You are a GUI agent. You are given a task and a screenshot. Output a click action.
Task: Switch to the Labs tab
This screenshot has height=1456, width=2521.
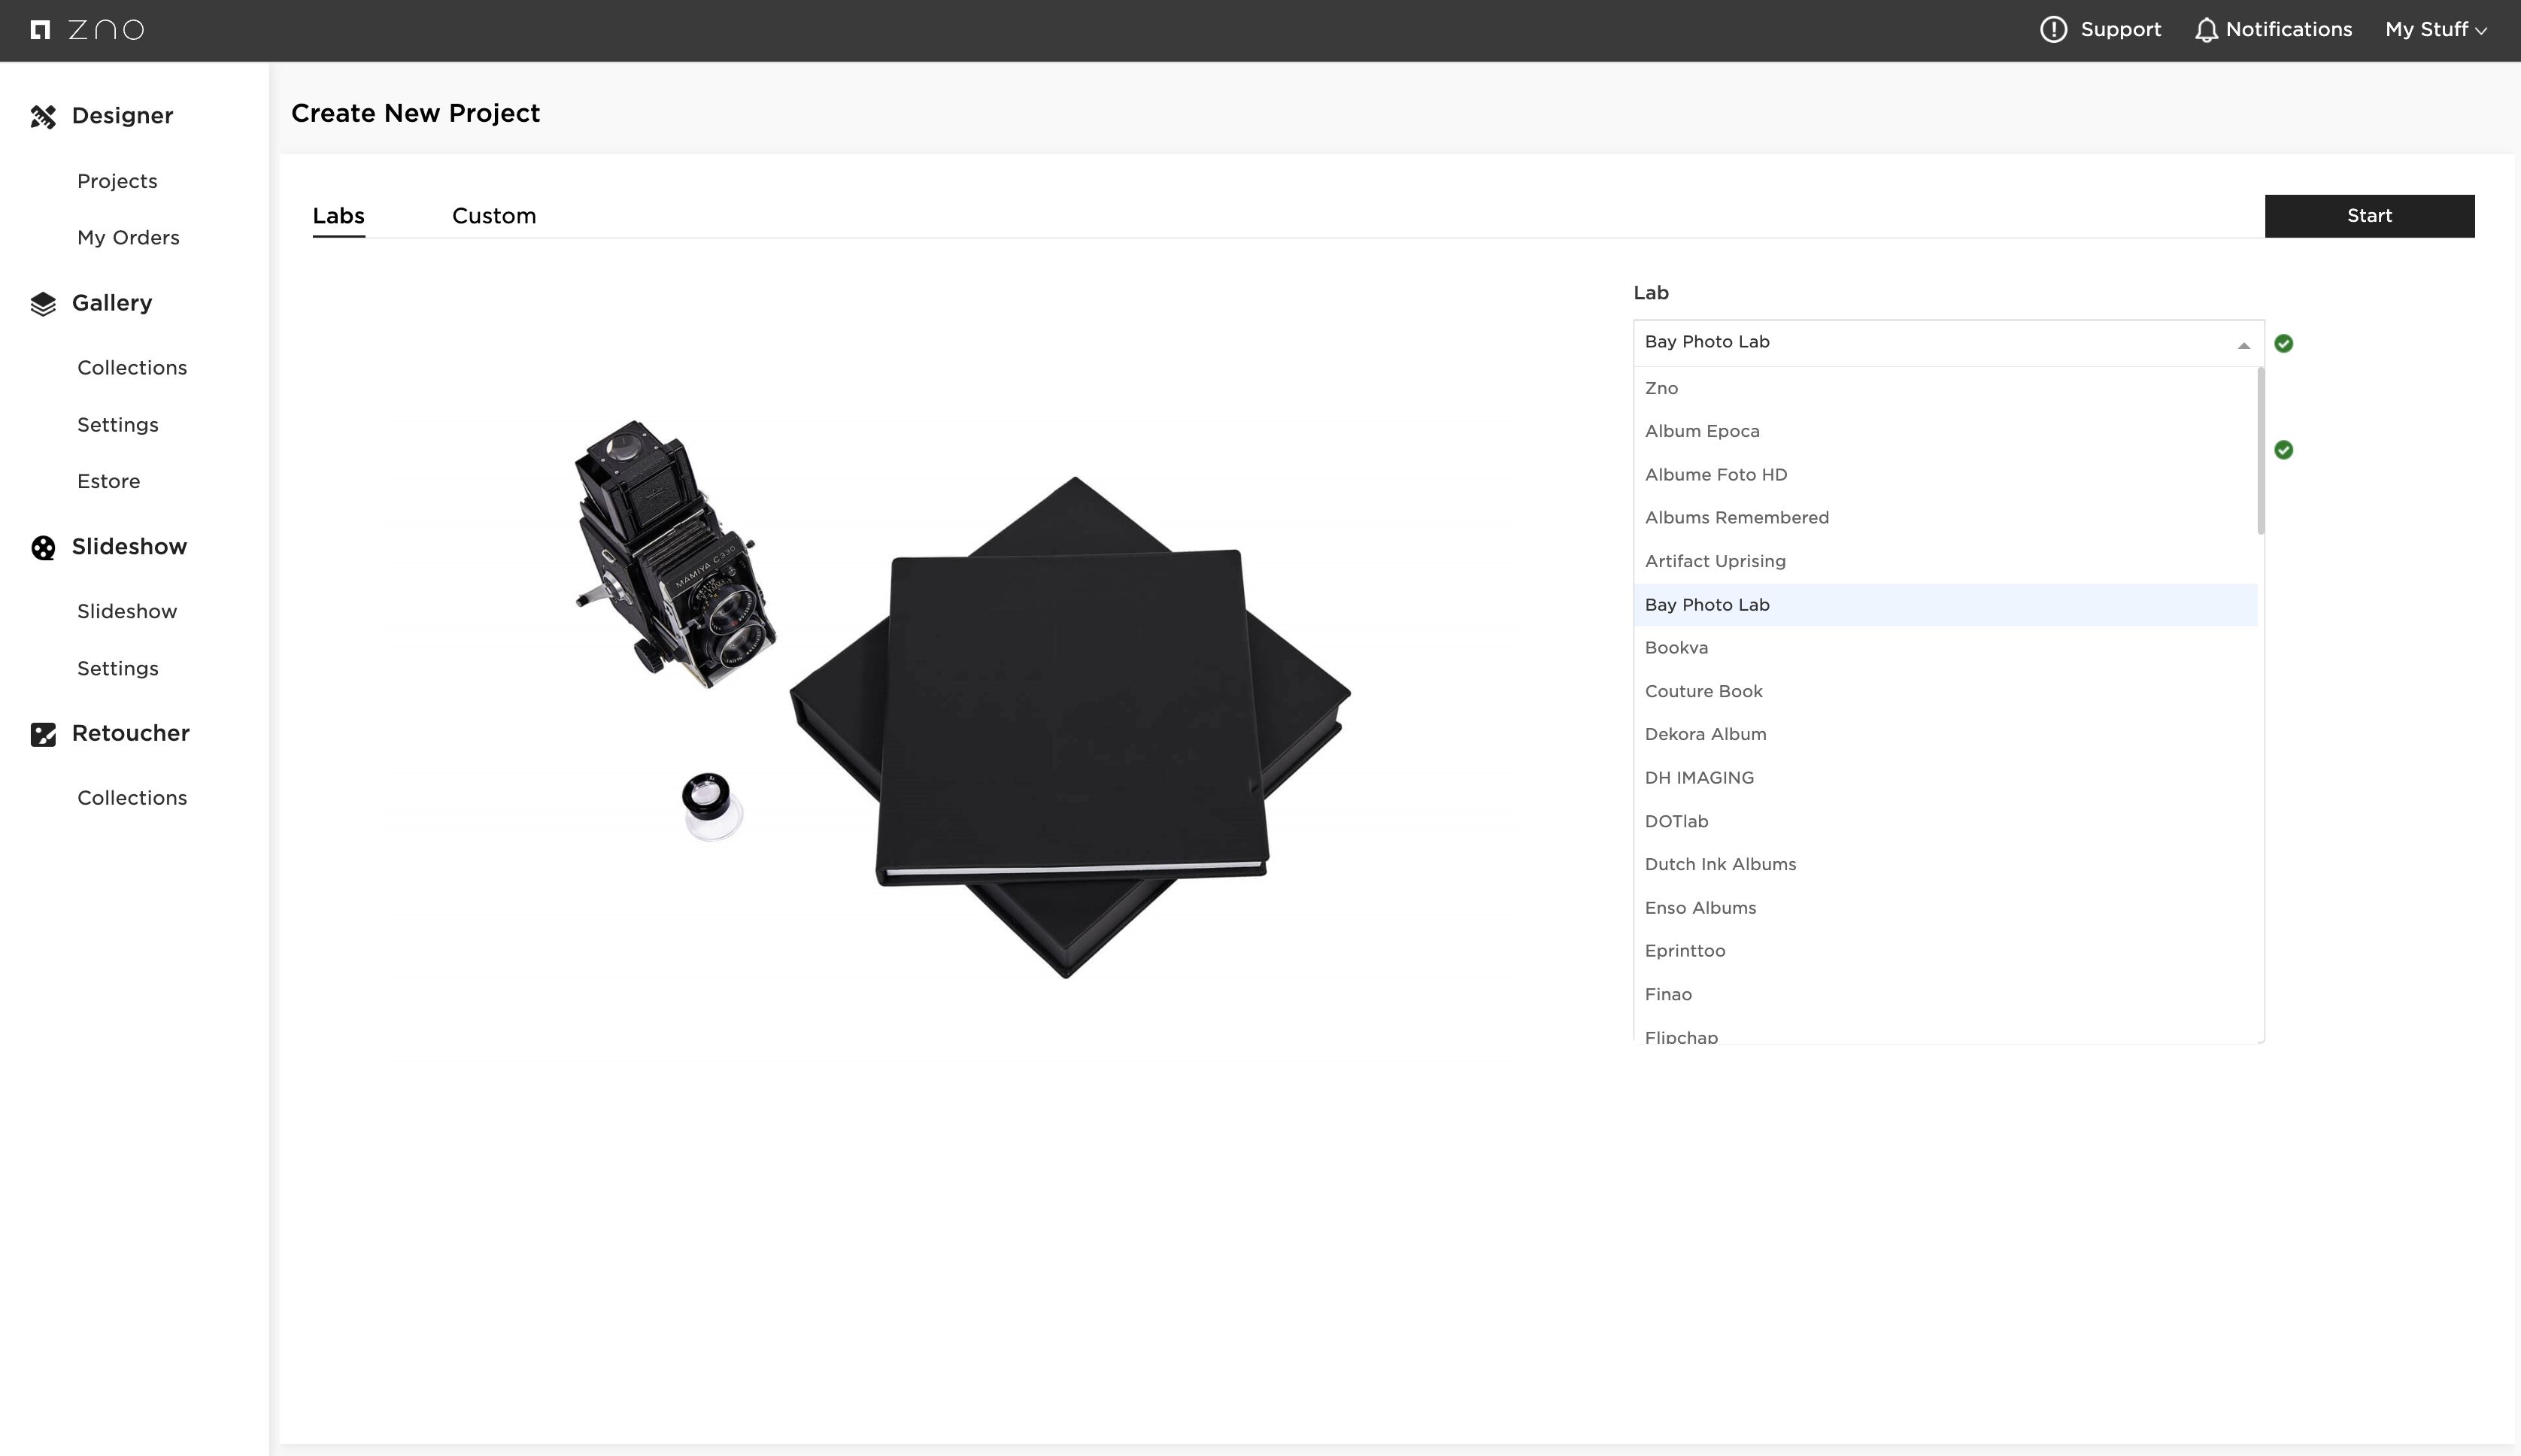[338, 216]
